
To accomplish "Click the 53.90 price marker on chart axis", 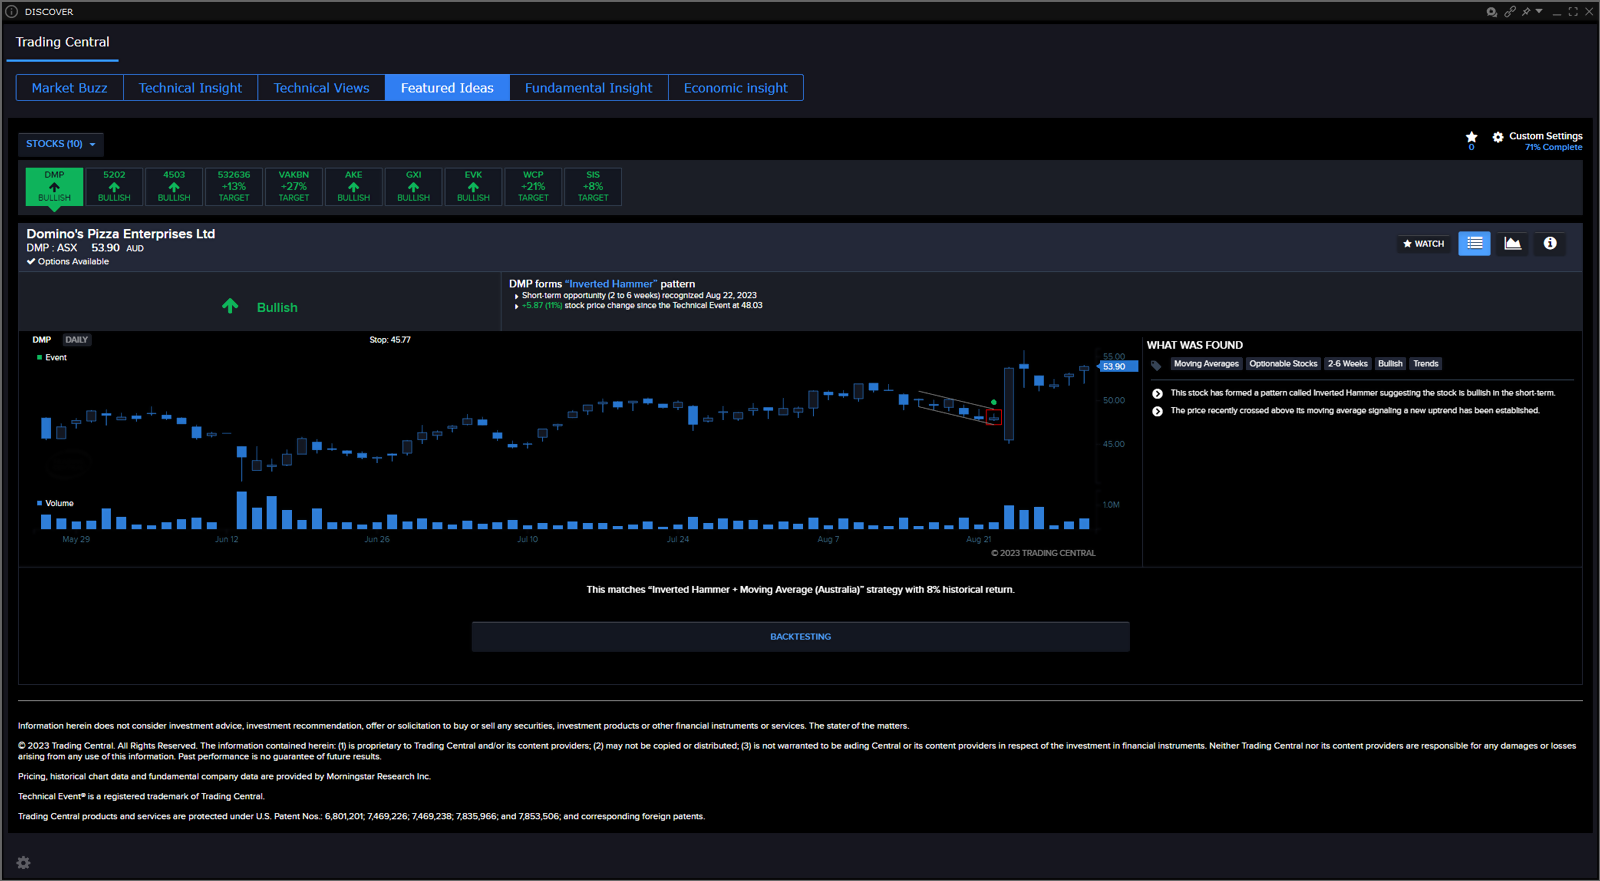I will coord(1116,367).
